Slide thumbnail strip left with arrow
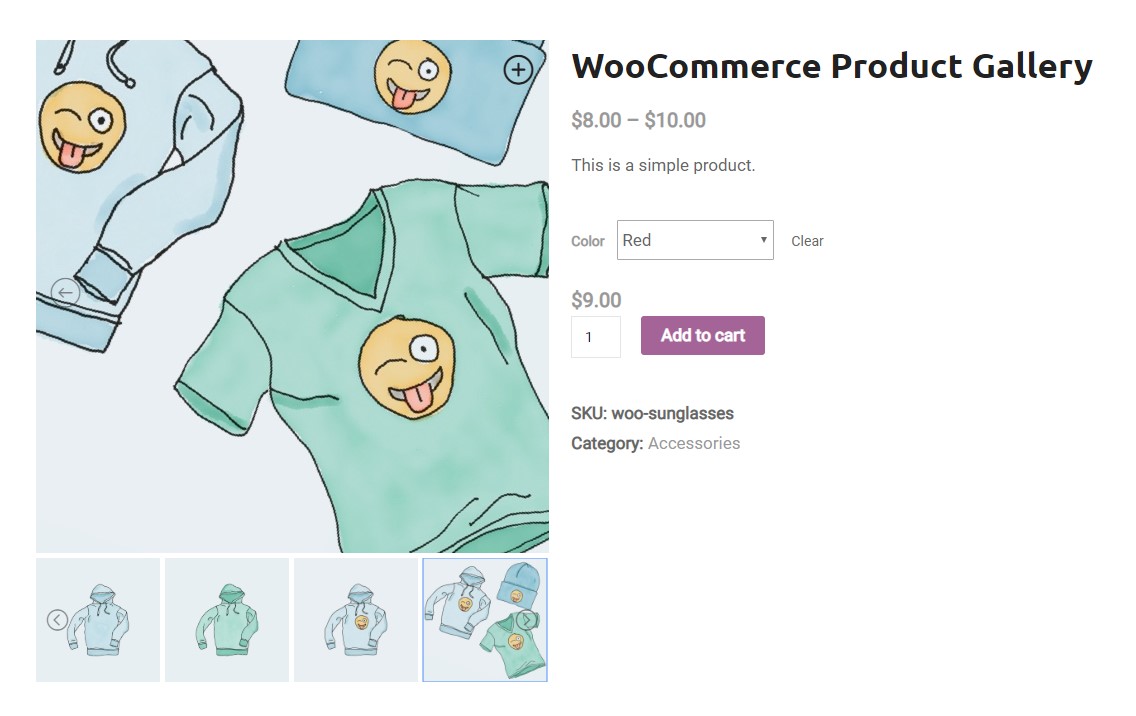Viewport: 1136px width, 716px height. coord(57,620)
